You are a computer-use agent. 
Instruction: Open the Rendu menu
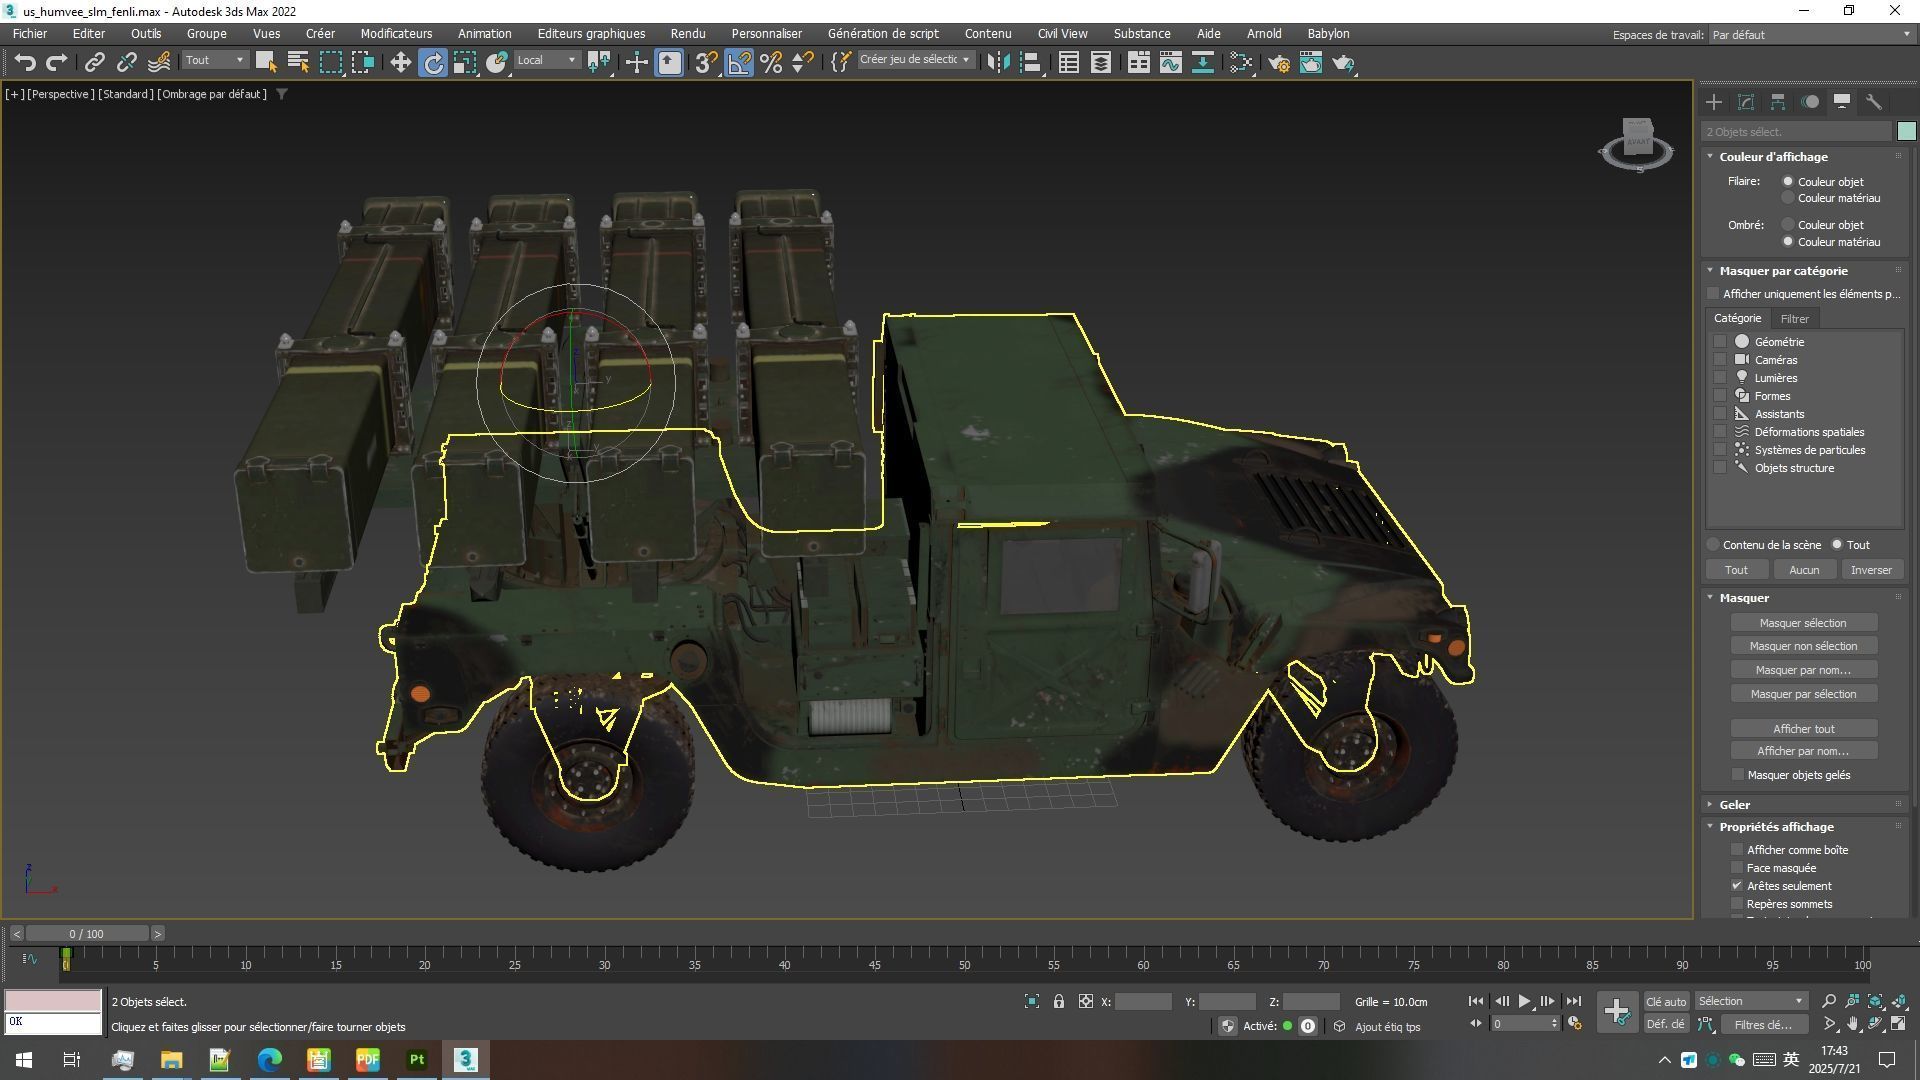[x=688, y=33]
